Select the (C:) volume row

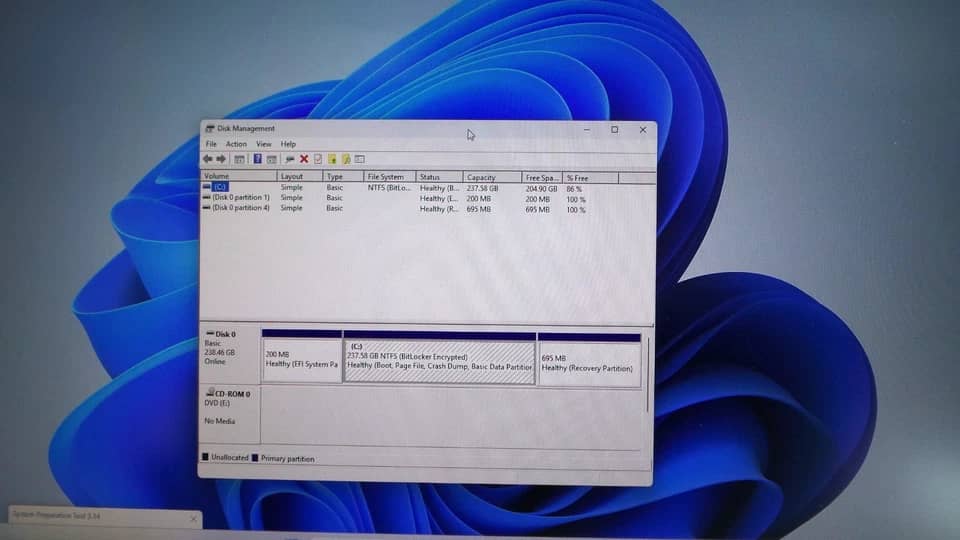pyautogui.click(x=427, y=188)
